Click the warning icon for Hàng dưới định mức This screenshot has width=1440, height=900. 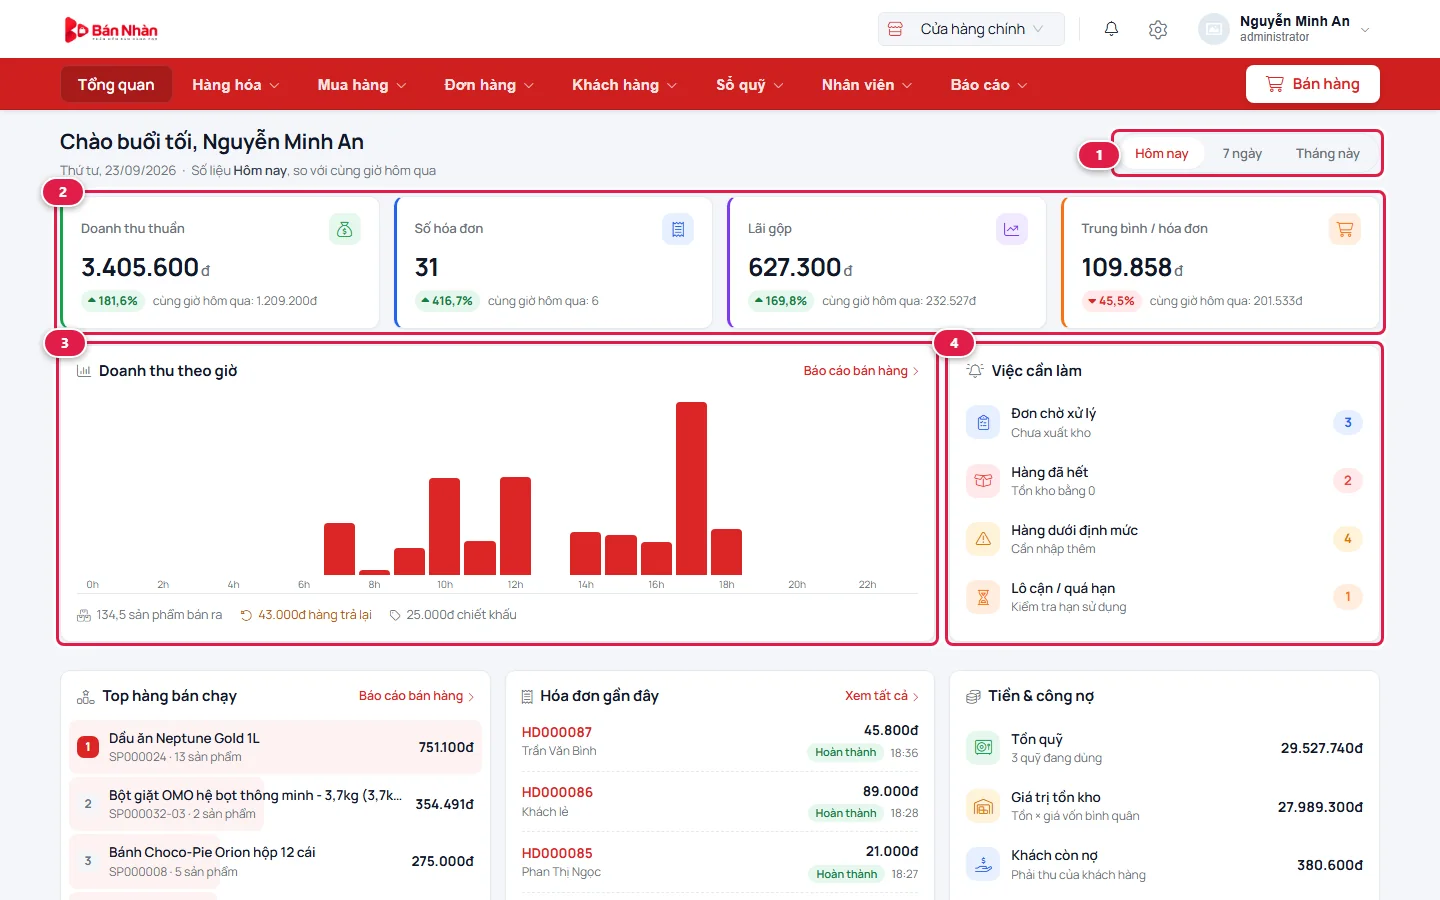coord(983,538)
